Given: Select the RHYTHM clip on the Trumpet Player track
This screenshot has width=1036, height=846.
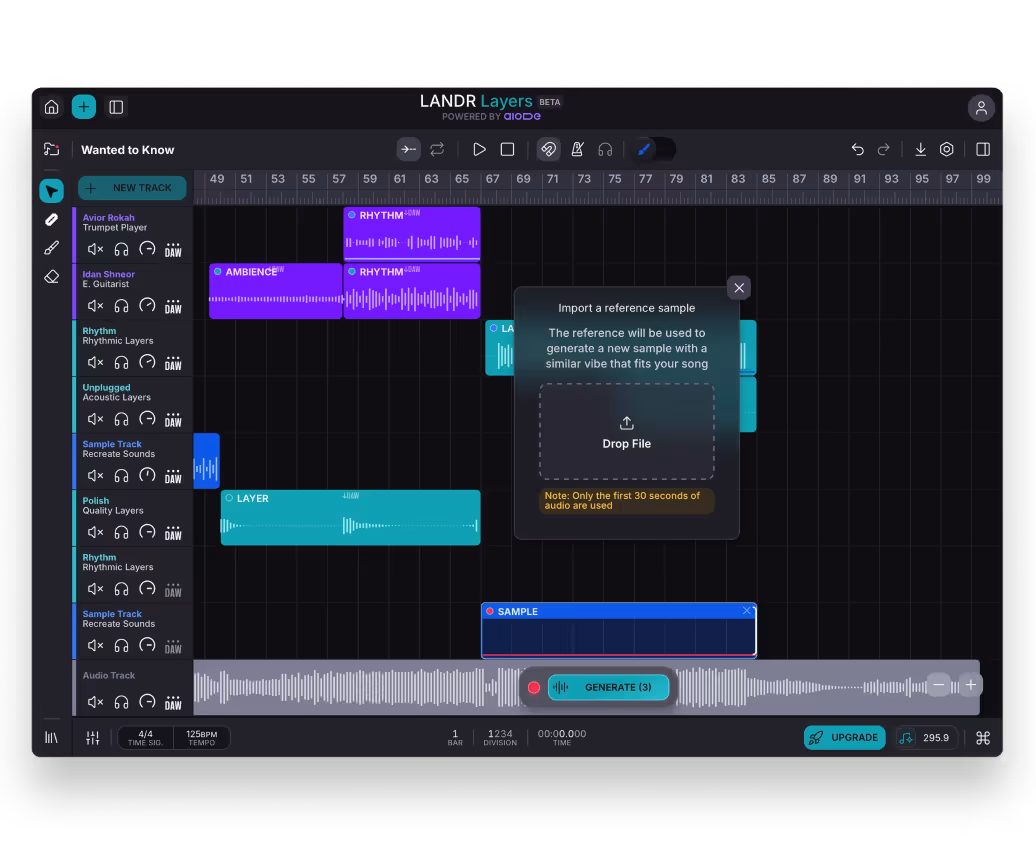Looking at the screenshot, I should click(412, 234).
